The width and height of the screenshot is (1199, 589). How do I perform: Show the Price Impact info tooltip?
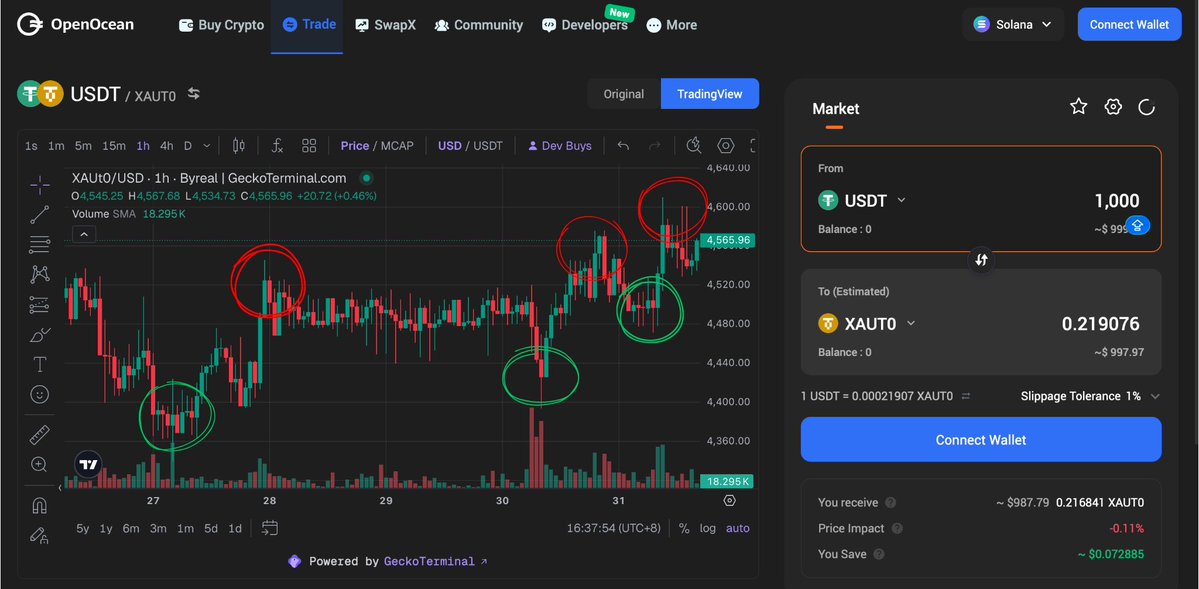tap(897, 529)
